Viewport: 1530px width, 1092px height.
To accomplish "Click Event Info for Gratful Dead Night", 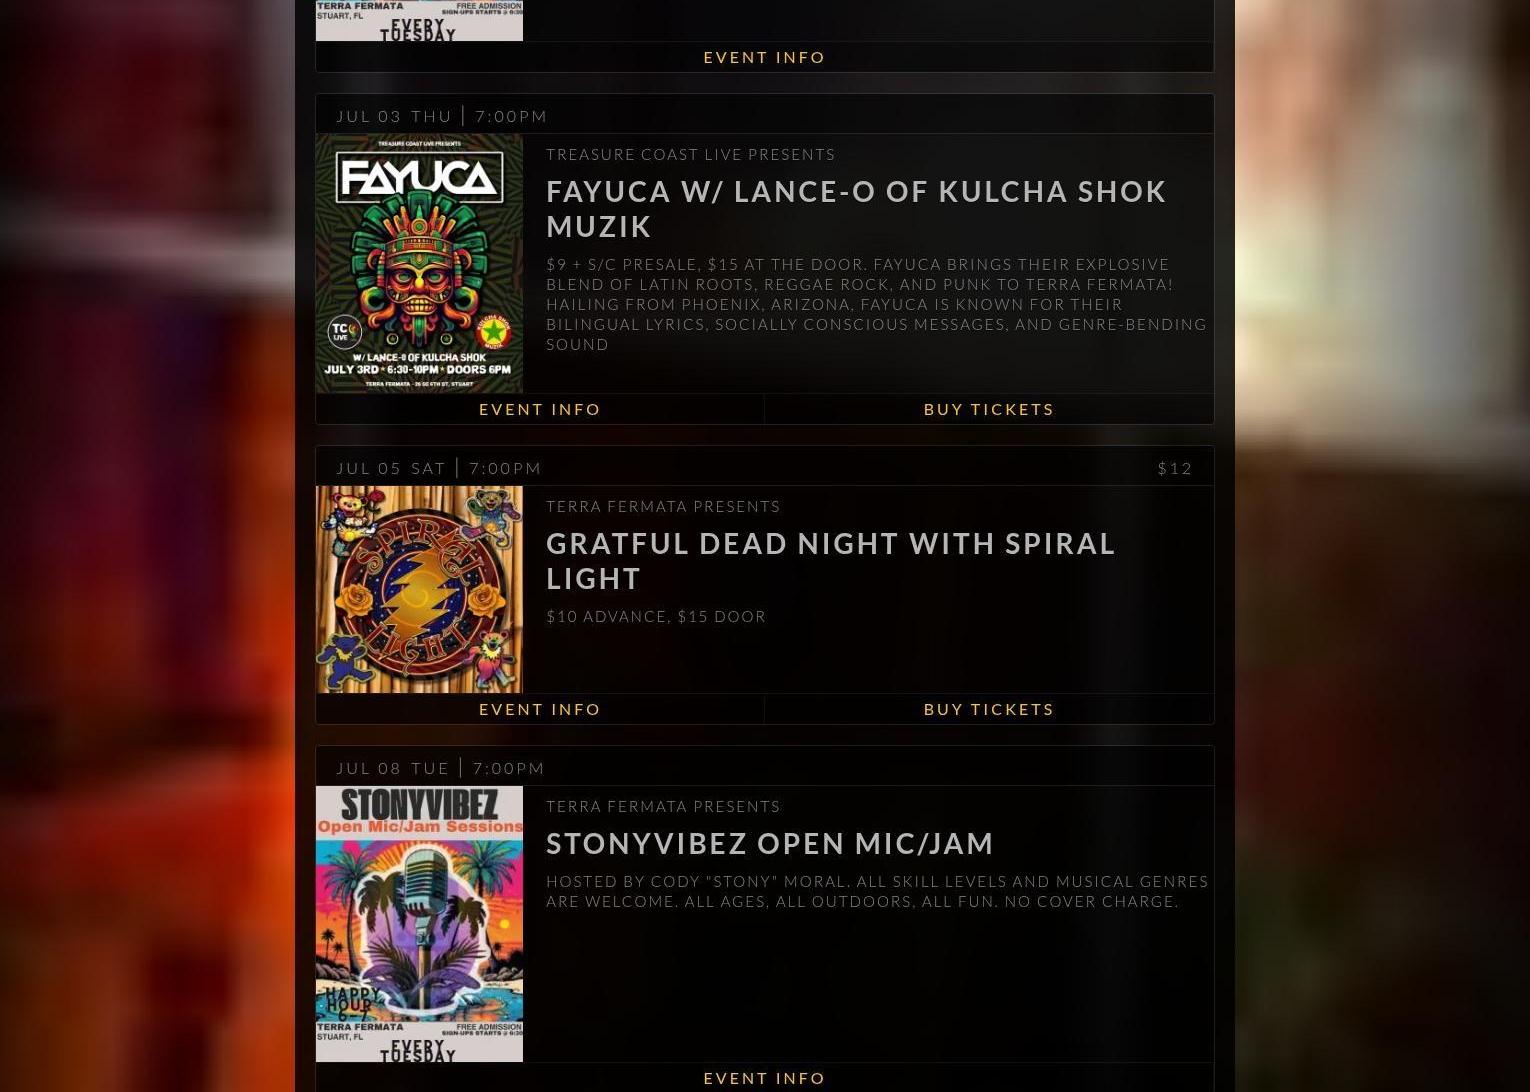I will point(540,709).
